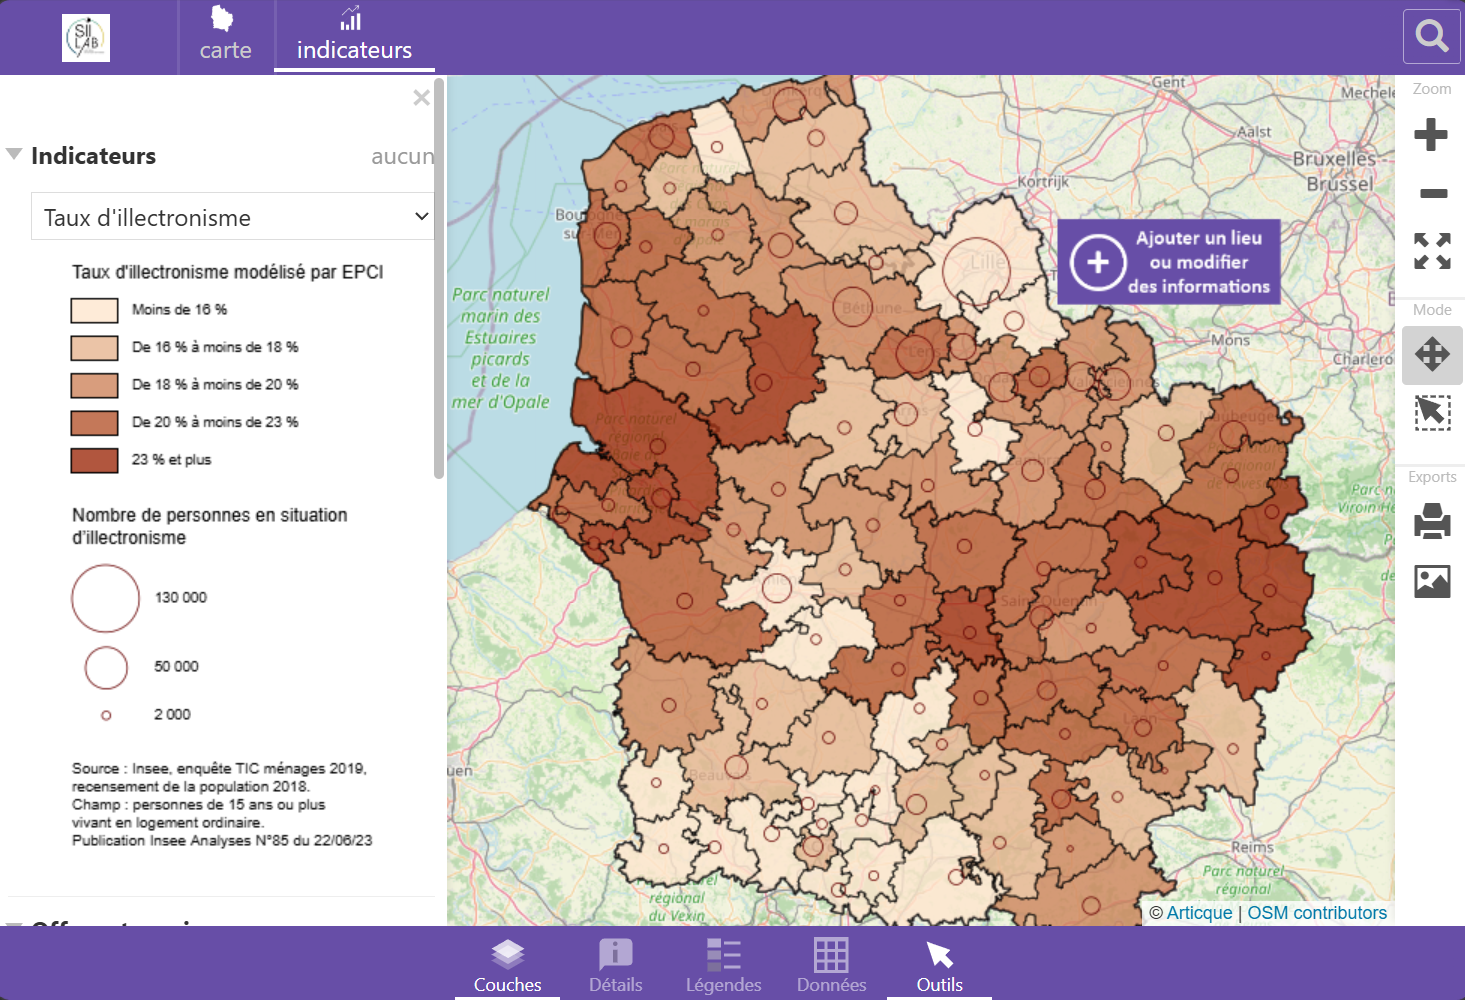
Task: Click the 50 000 legend circle
Action: coord(106,668)
